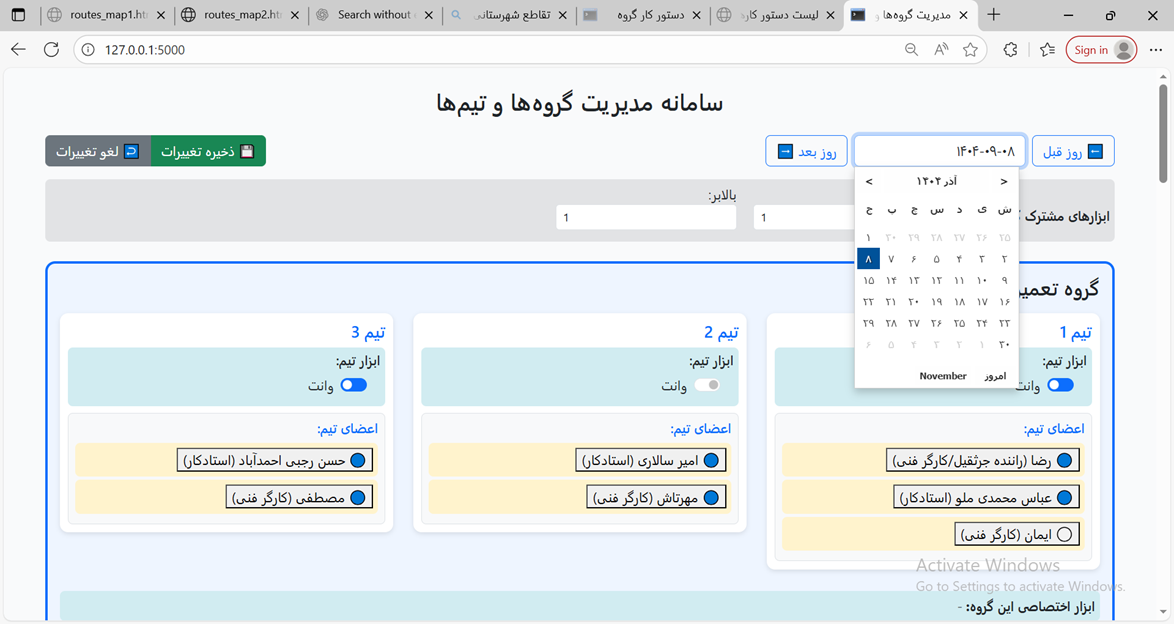The width and height of the screenshot is (1174, 624).
Task: Select the radio button for مصطفی (کارگر فنی)
Action: click(x=357, y=497)
